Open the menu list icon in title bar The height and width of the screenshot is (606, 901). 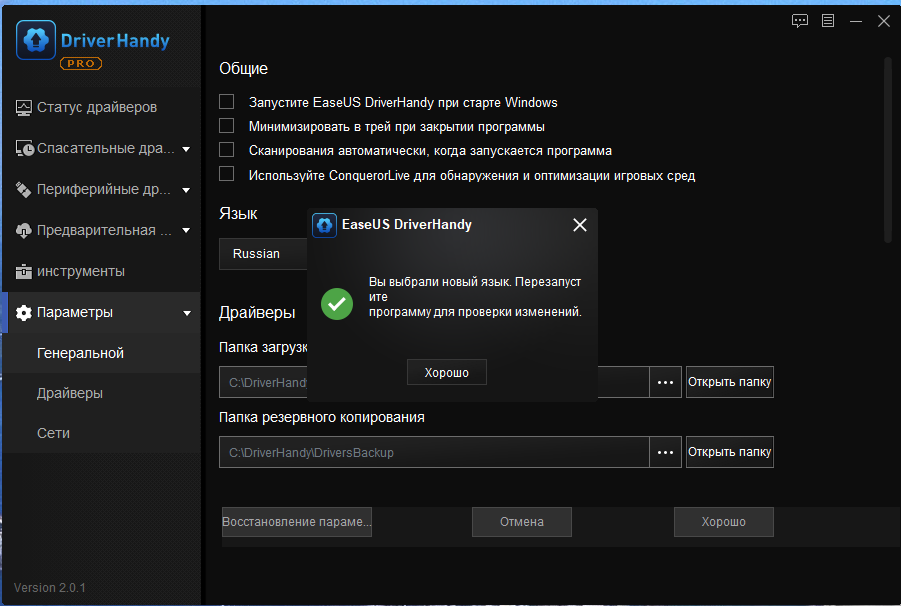pyautogui.click(x=828, y=21)
